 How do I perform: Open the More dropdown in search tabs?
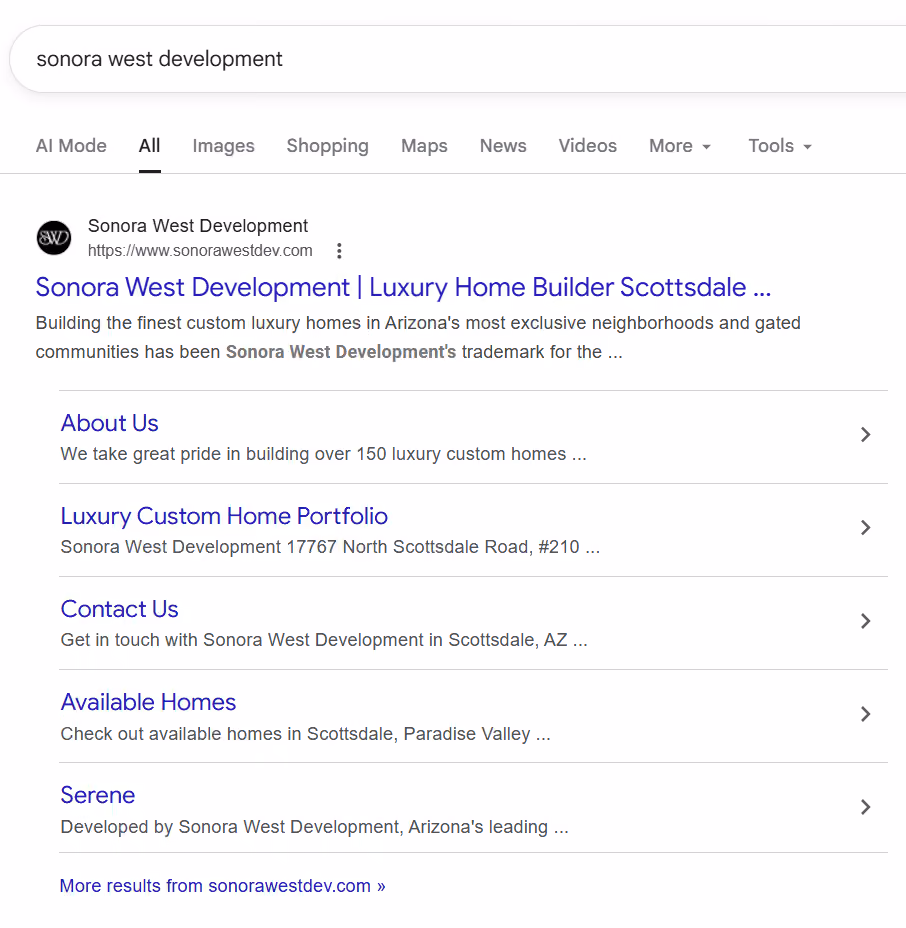tap(680, 146)
